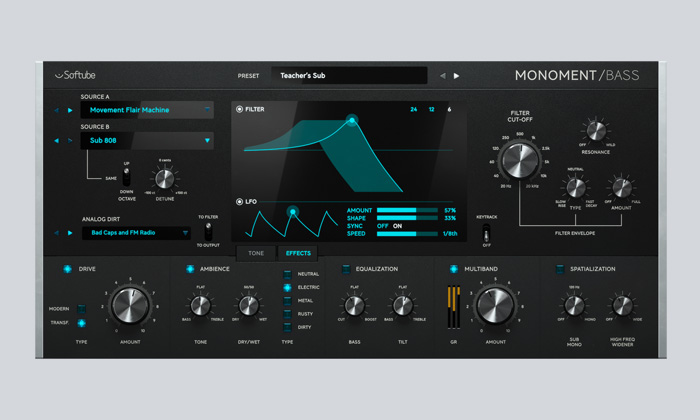Image resolution: width=700 pixels, height=420 pixels.
Task: Choose Dirty ambience type
Action: click(x=288, y=327)
